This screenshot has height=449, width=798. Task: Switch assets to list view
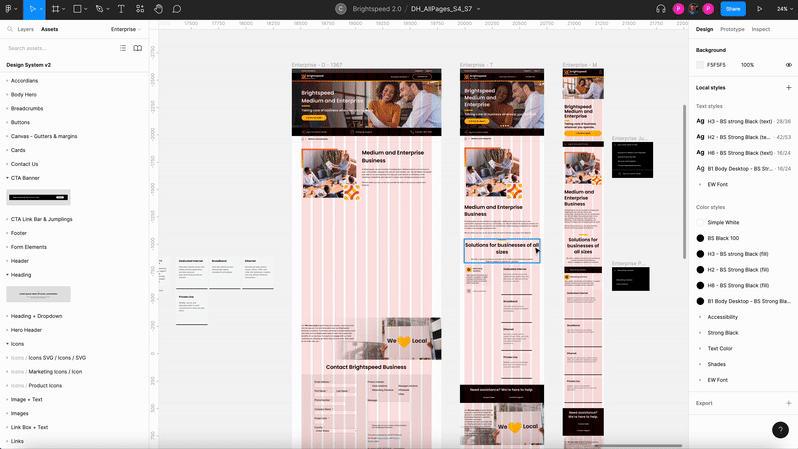click(x=123, y=48)
